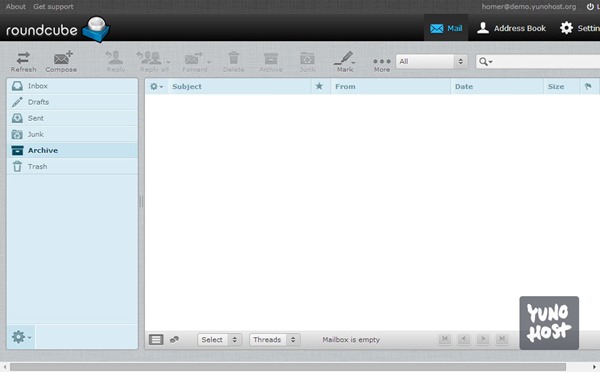The image size is (600, 372).
Task: Open the Get support link
Action: (x=53, y=7)
